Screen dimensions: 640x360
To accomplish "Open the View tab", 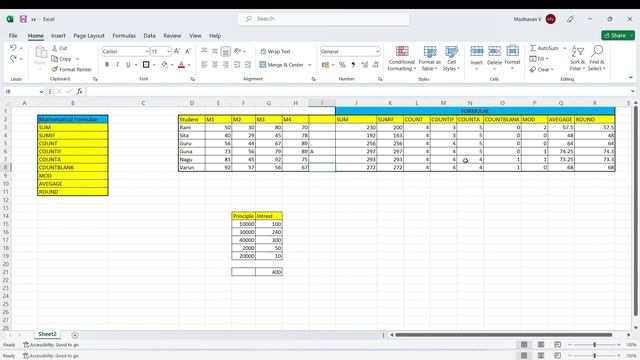I will 195,36.
